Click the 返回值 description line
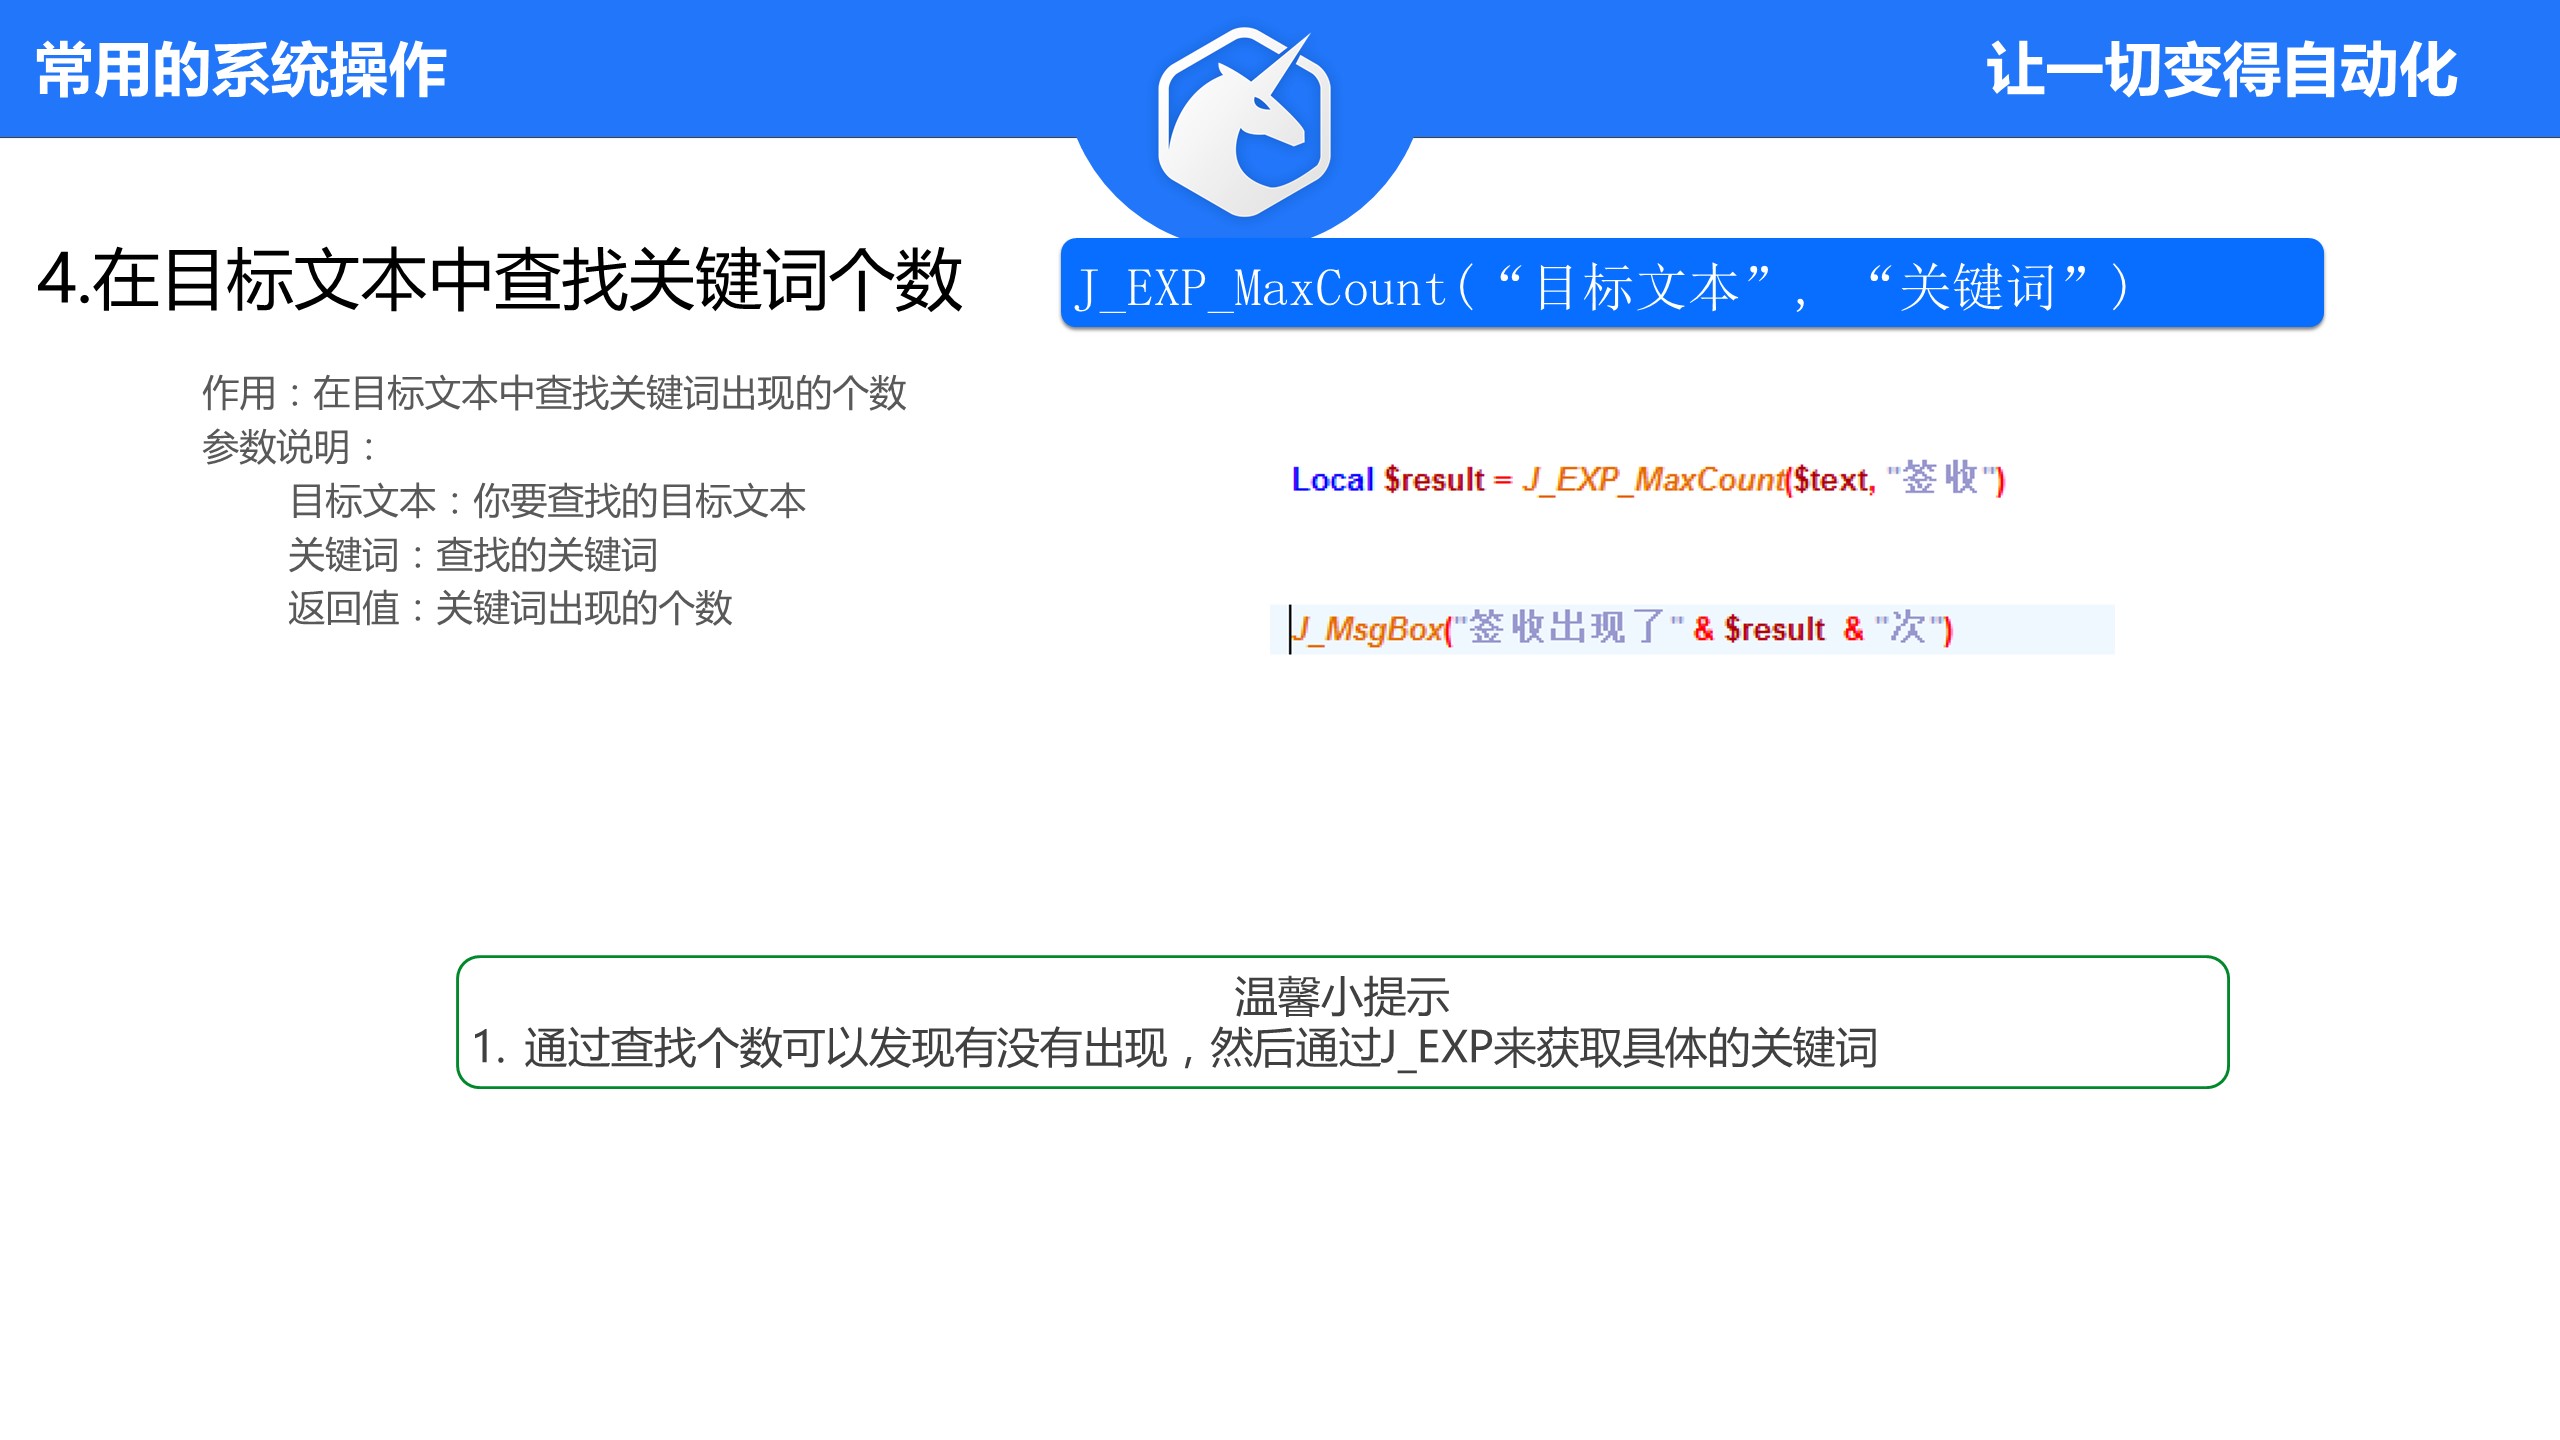Image resolution: width=2560 pixels, height=1440 pixels. [x=510, y=608]
